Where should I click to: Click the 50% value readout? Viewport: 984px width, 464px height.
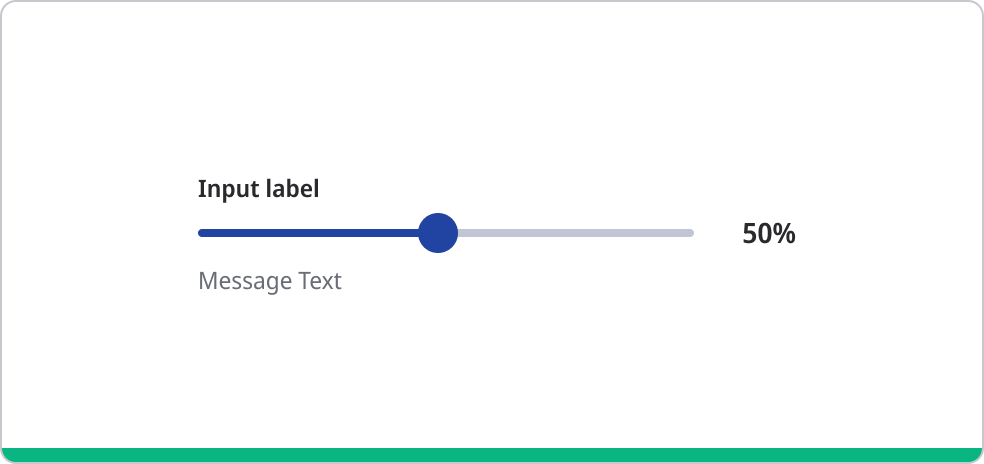[768, 234]
